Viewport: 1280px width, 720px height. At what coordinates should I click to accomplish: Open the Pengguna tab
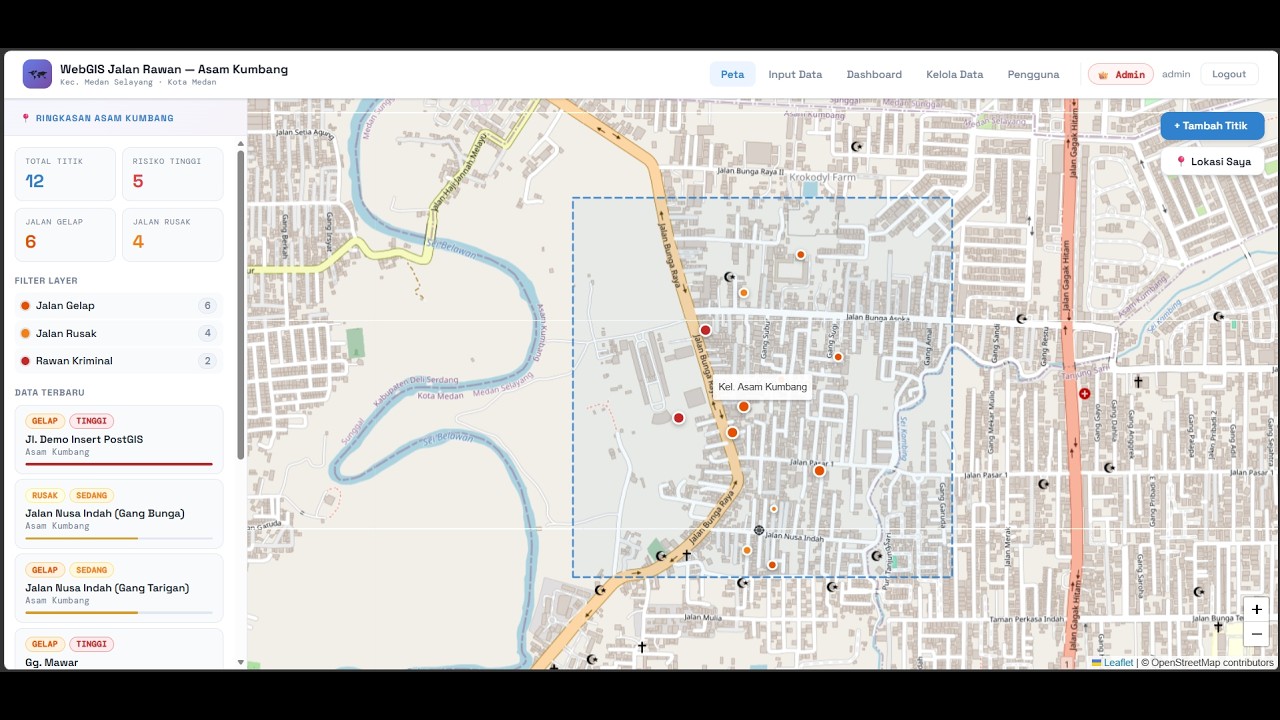tap(1033, 74)
